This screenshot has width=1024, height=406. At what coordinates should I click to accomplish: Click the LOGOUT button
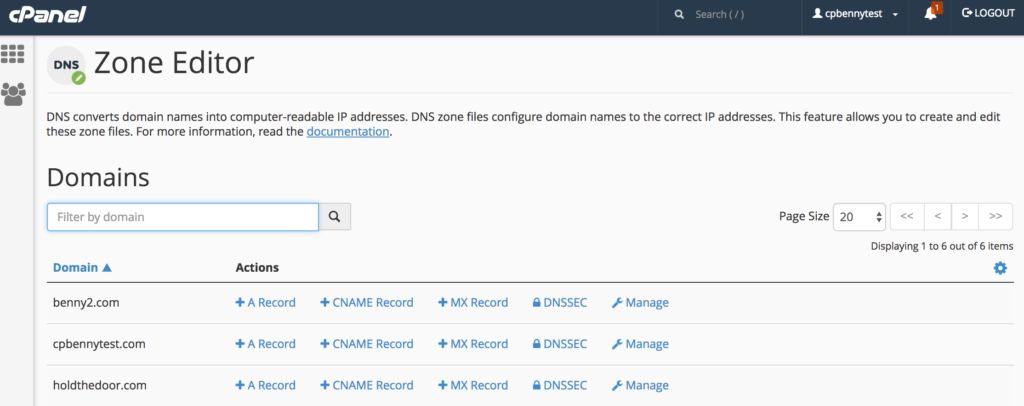(x=987, y=15)
